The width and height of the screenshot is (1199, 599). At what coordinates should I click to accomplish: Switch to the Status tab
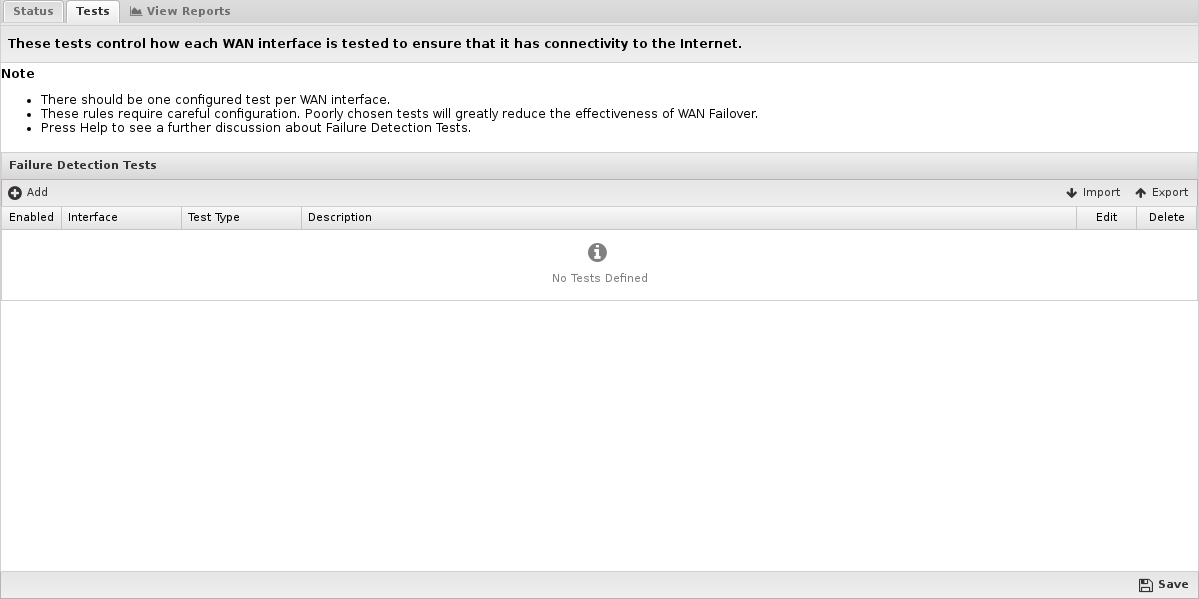tap(33, 12)
